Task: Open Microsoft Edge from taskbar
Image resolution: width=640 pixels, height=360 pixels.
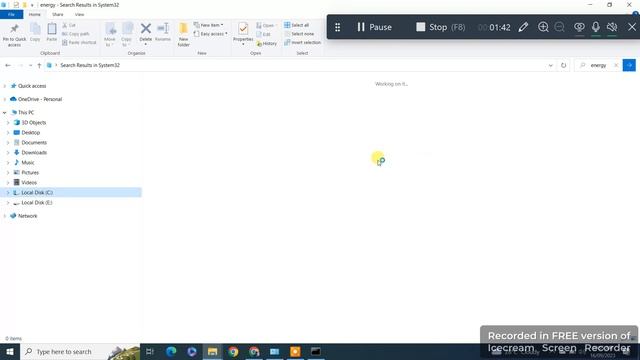Action: point(171,351)
